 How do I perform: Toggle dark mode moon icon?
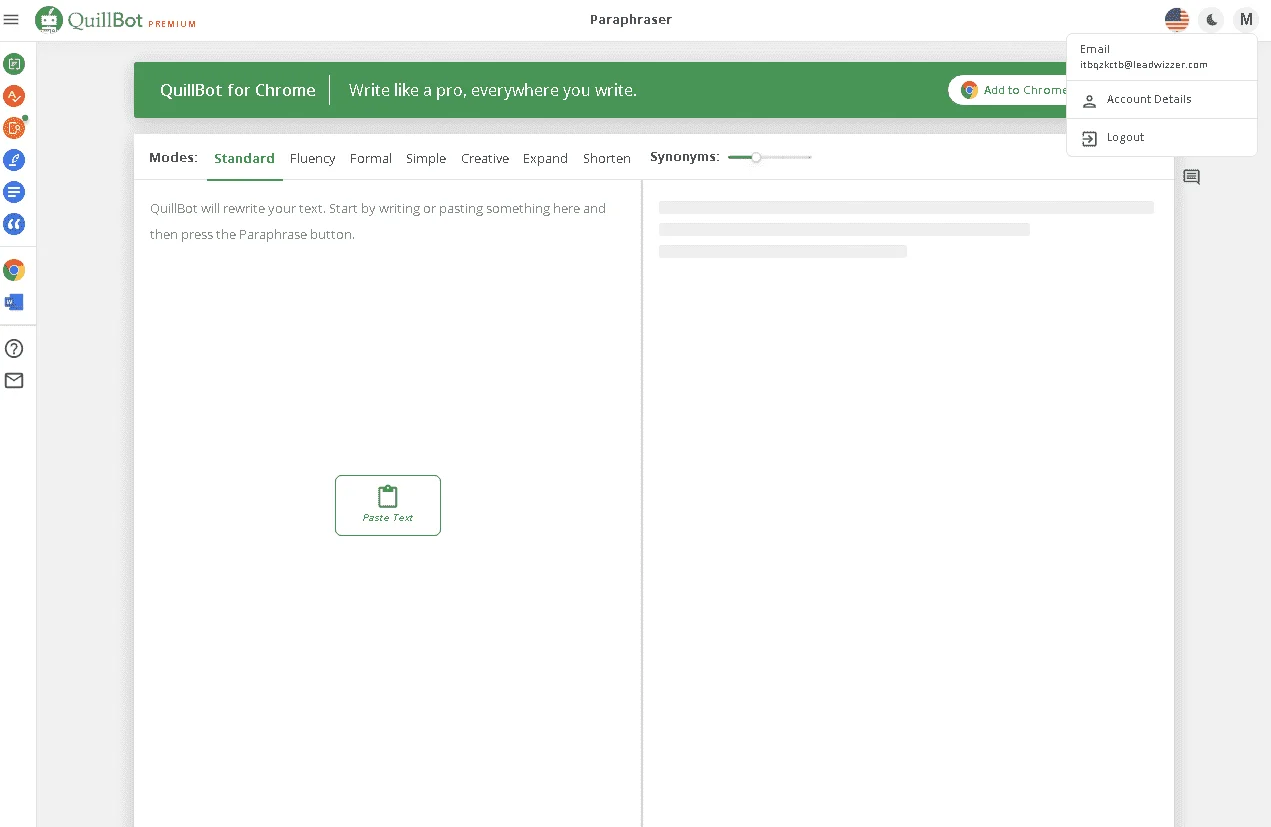click(1211, 19)
